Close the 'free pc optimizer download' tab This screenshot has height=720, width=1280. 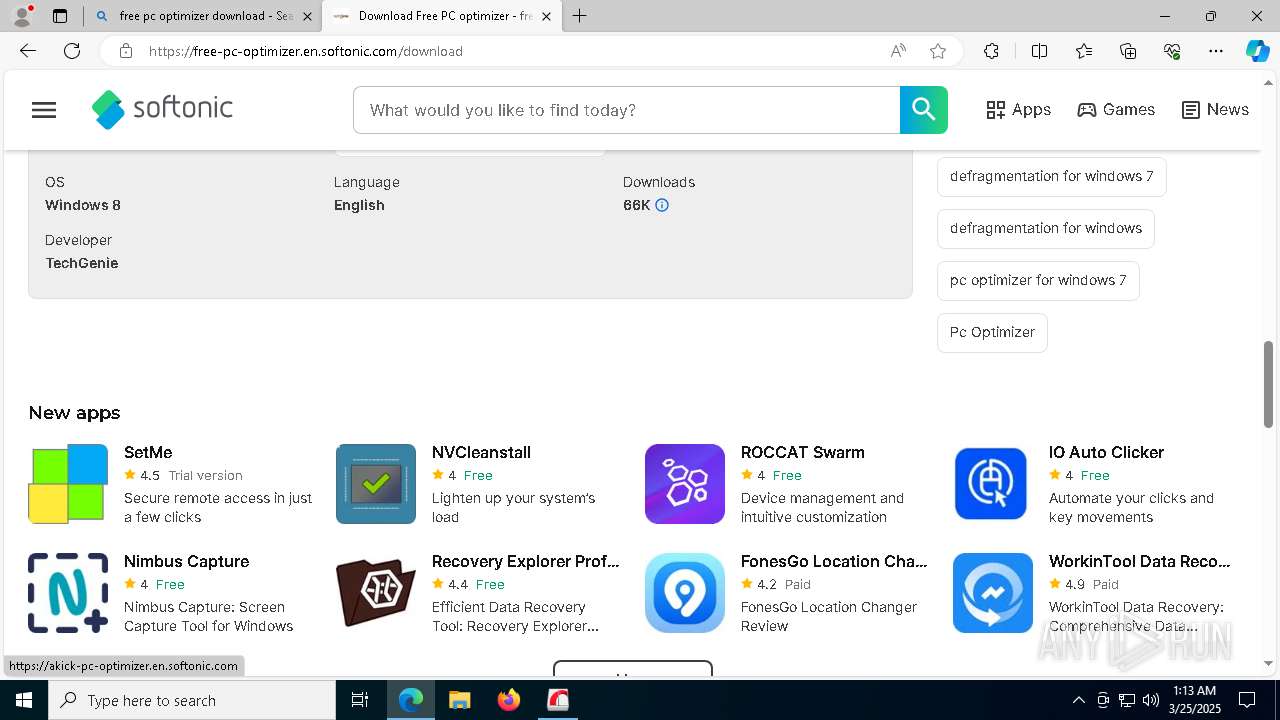coord(307,16)
